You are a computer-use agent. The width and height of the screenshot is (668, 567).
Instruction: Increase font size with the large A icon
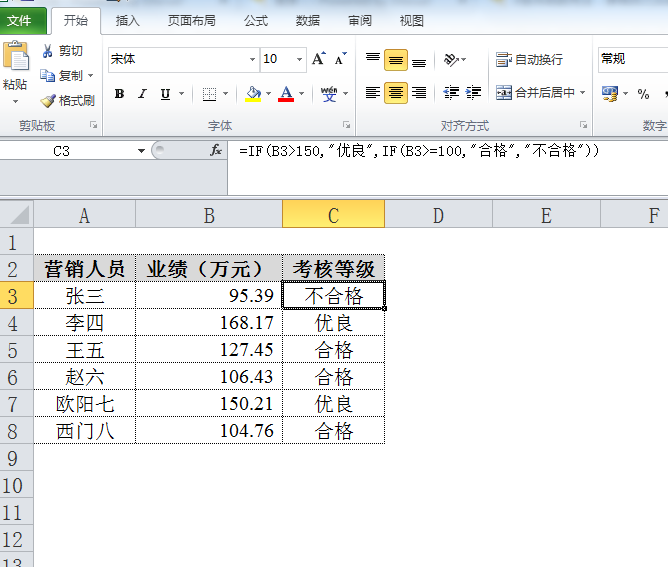point(319,59)
